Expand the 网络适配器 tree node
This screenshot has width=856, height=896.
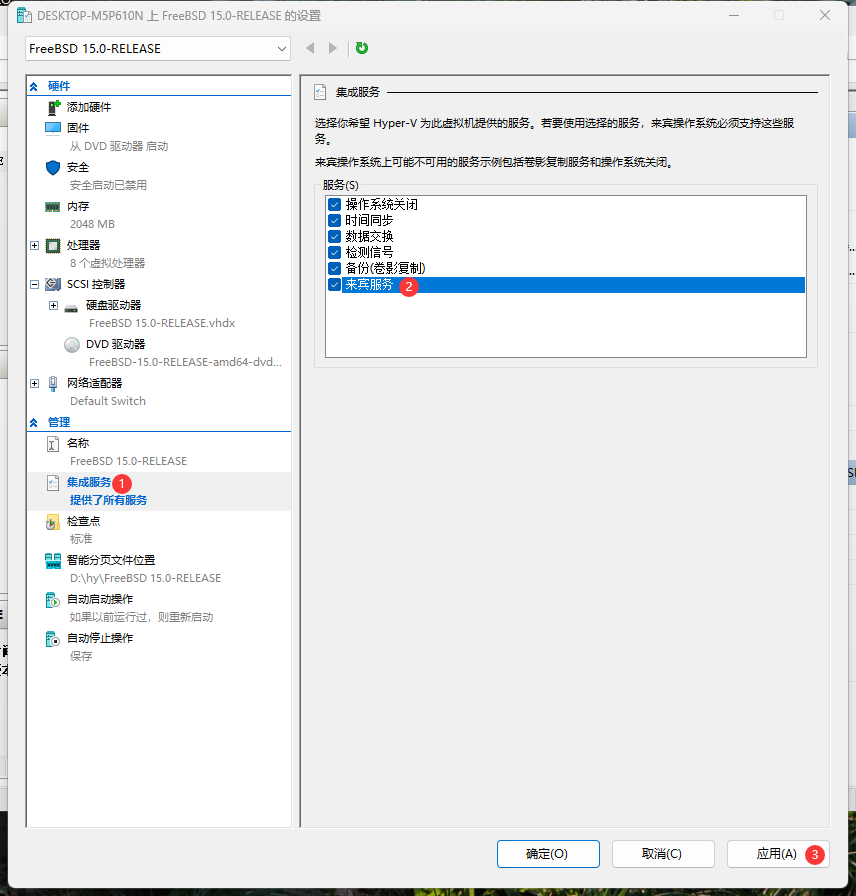[34, 383]
